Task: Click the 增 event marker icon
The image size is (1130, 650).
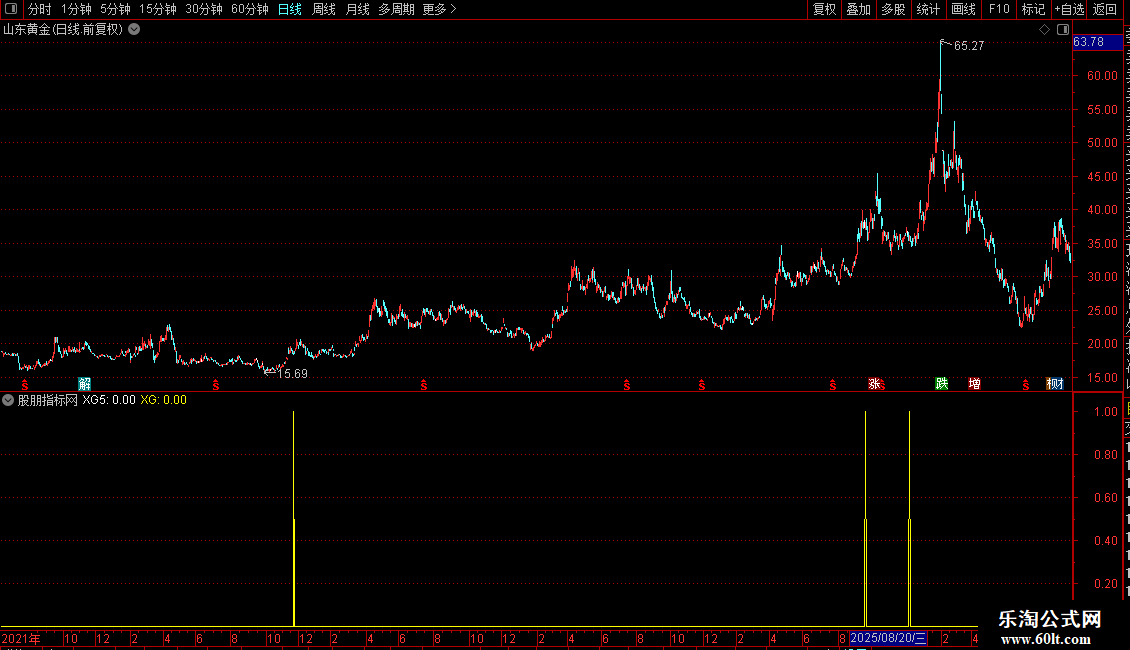Action: coord(974,383)
